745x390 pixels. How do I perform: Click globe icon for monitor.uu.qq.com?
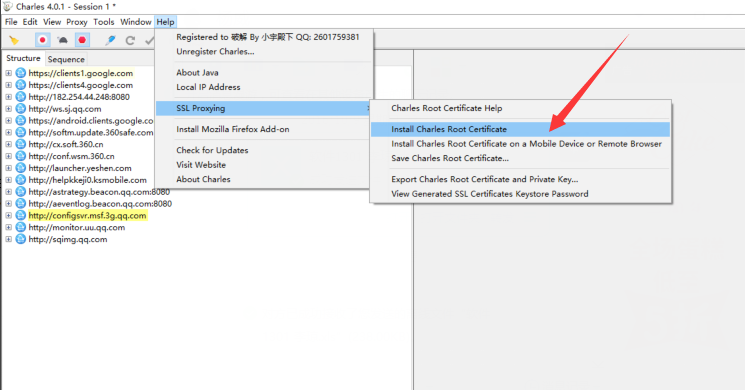click(x=20, y=227)
